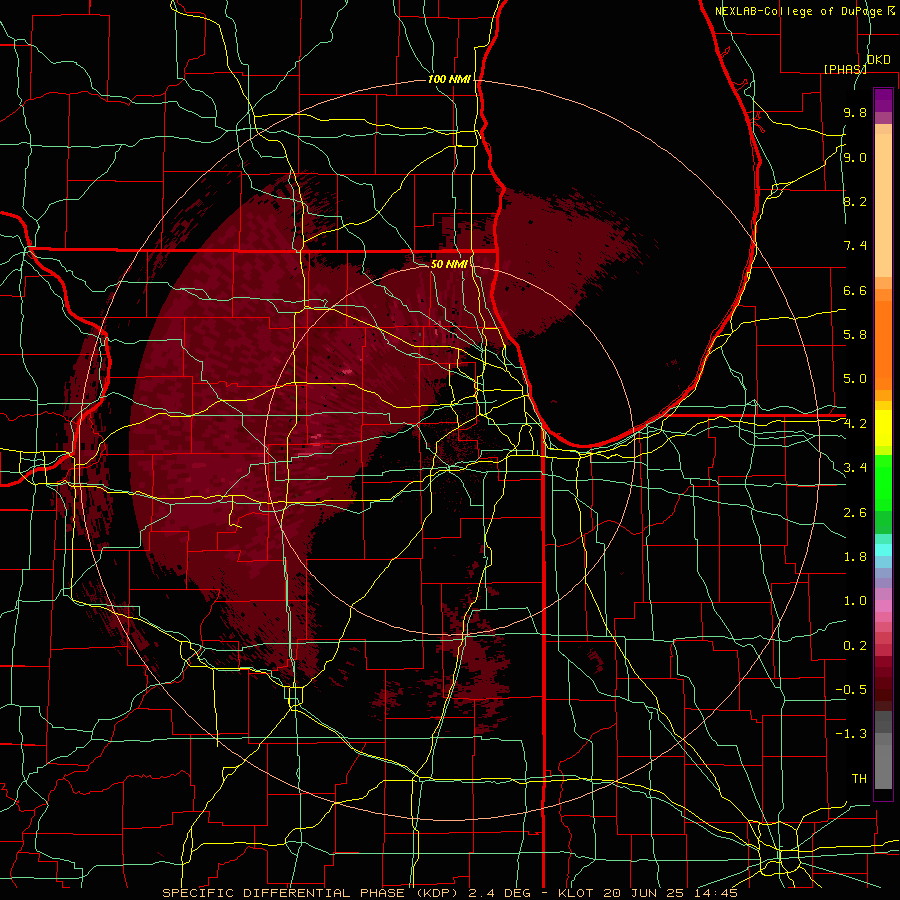Pick the orange segment of color bar
The image size is (900, 900).
(883, 344)
